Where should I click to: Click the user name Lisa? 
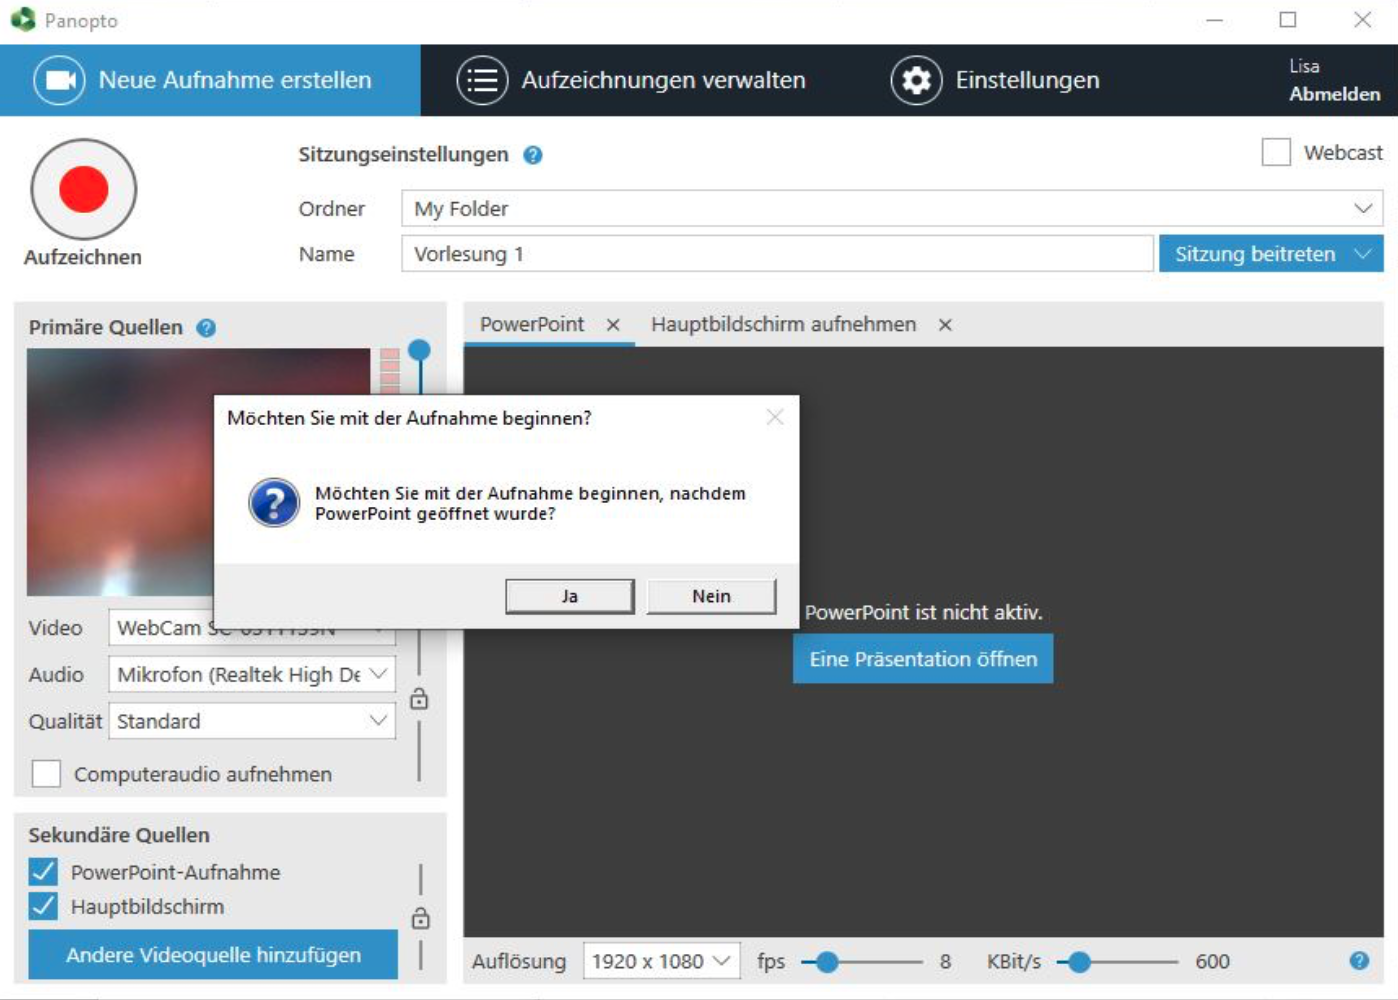click(x=1304, y=66)
